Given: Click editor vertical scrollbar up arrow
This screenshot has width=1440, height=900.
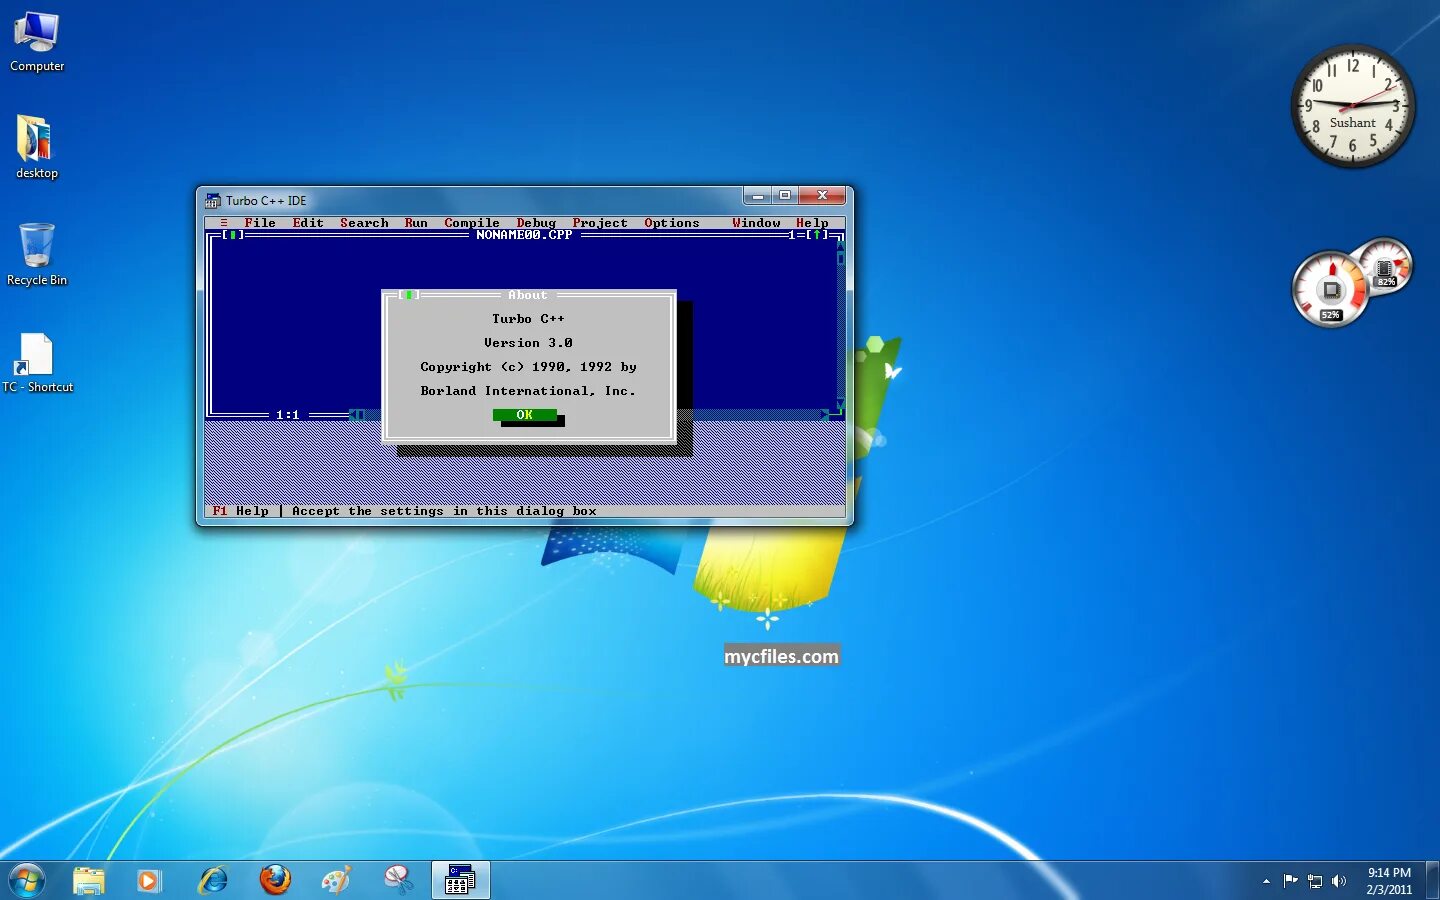Looking at the screenshot, I should (840, 246).
